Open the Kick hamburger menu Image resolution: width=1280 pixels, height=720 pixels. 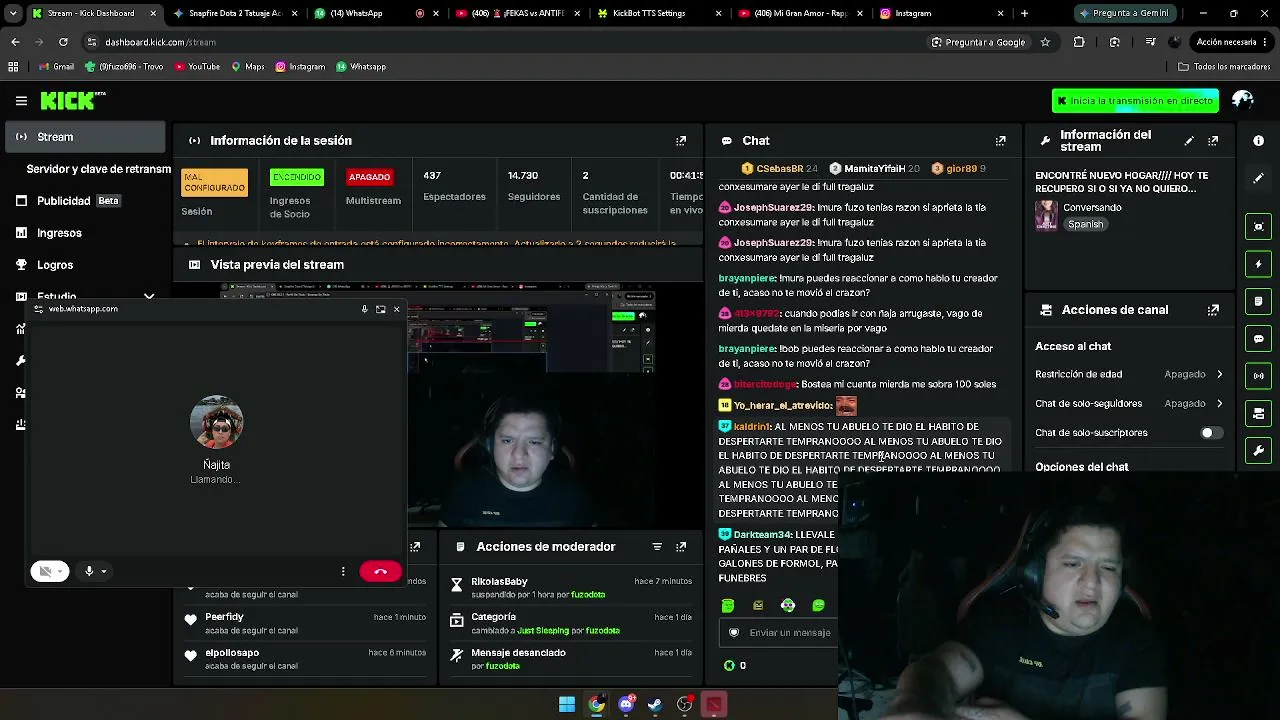tap(21, 101)
